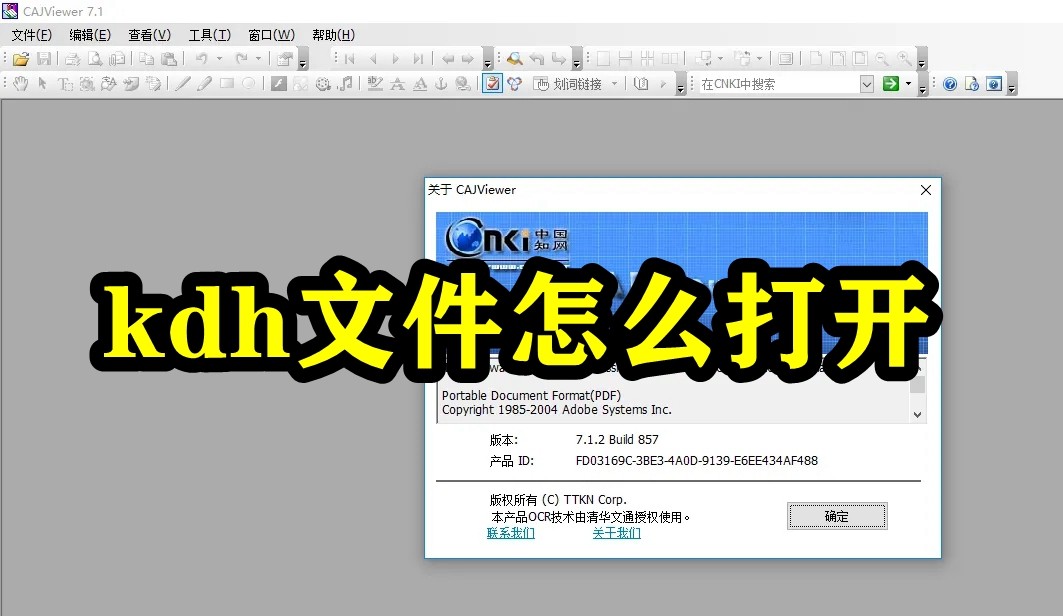Click the product ID value FD03169C text

coord(696,461)
